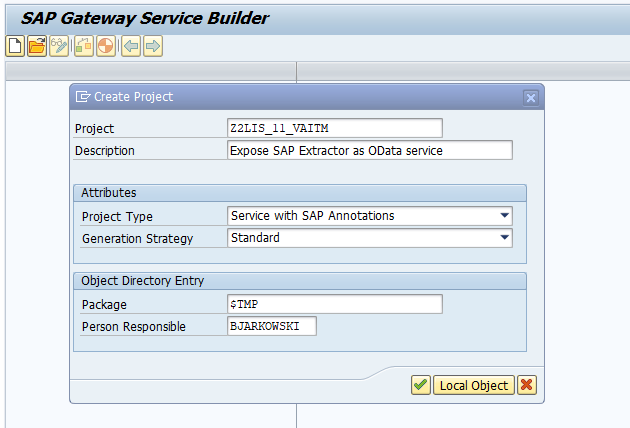Toggle Display/Change mode glasses-pencil icon

pos(60,46)
